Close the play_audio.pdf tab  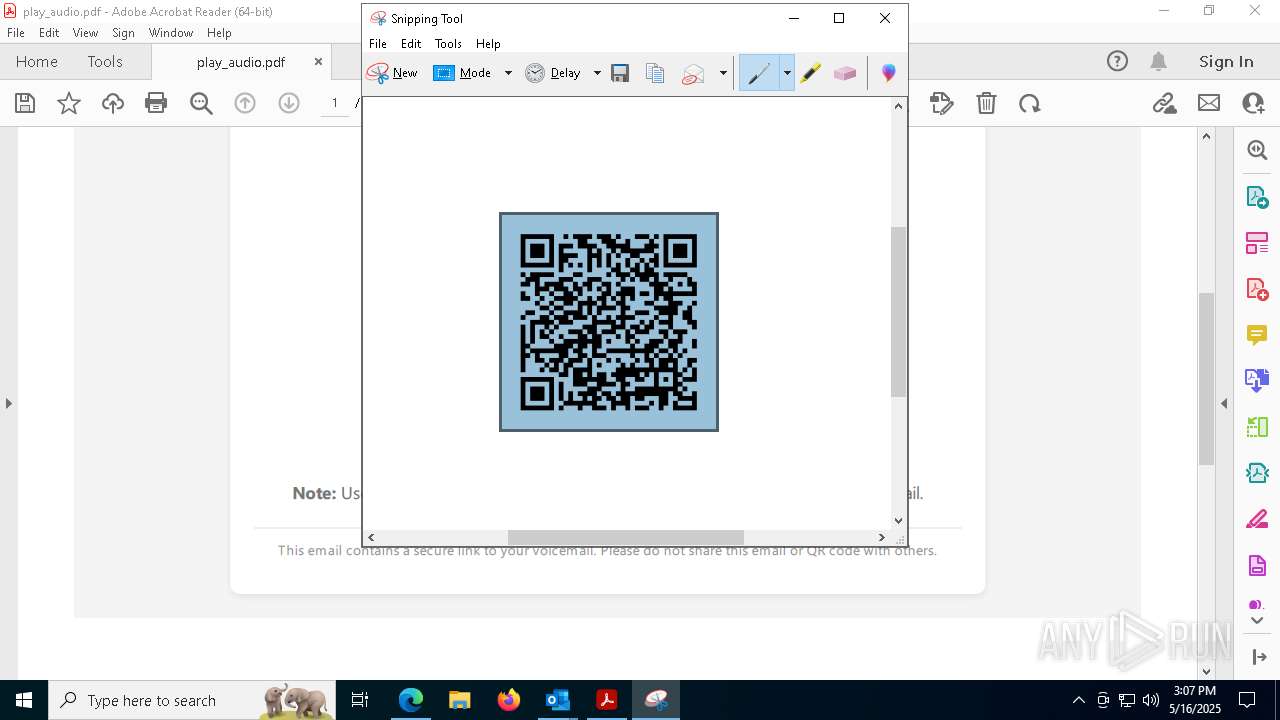point(318,61)
